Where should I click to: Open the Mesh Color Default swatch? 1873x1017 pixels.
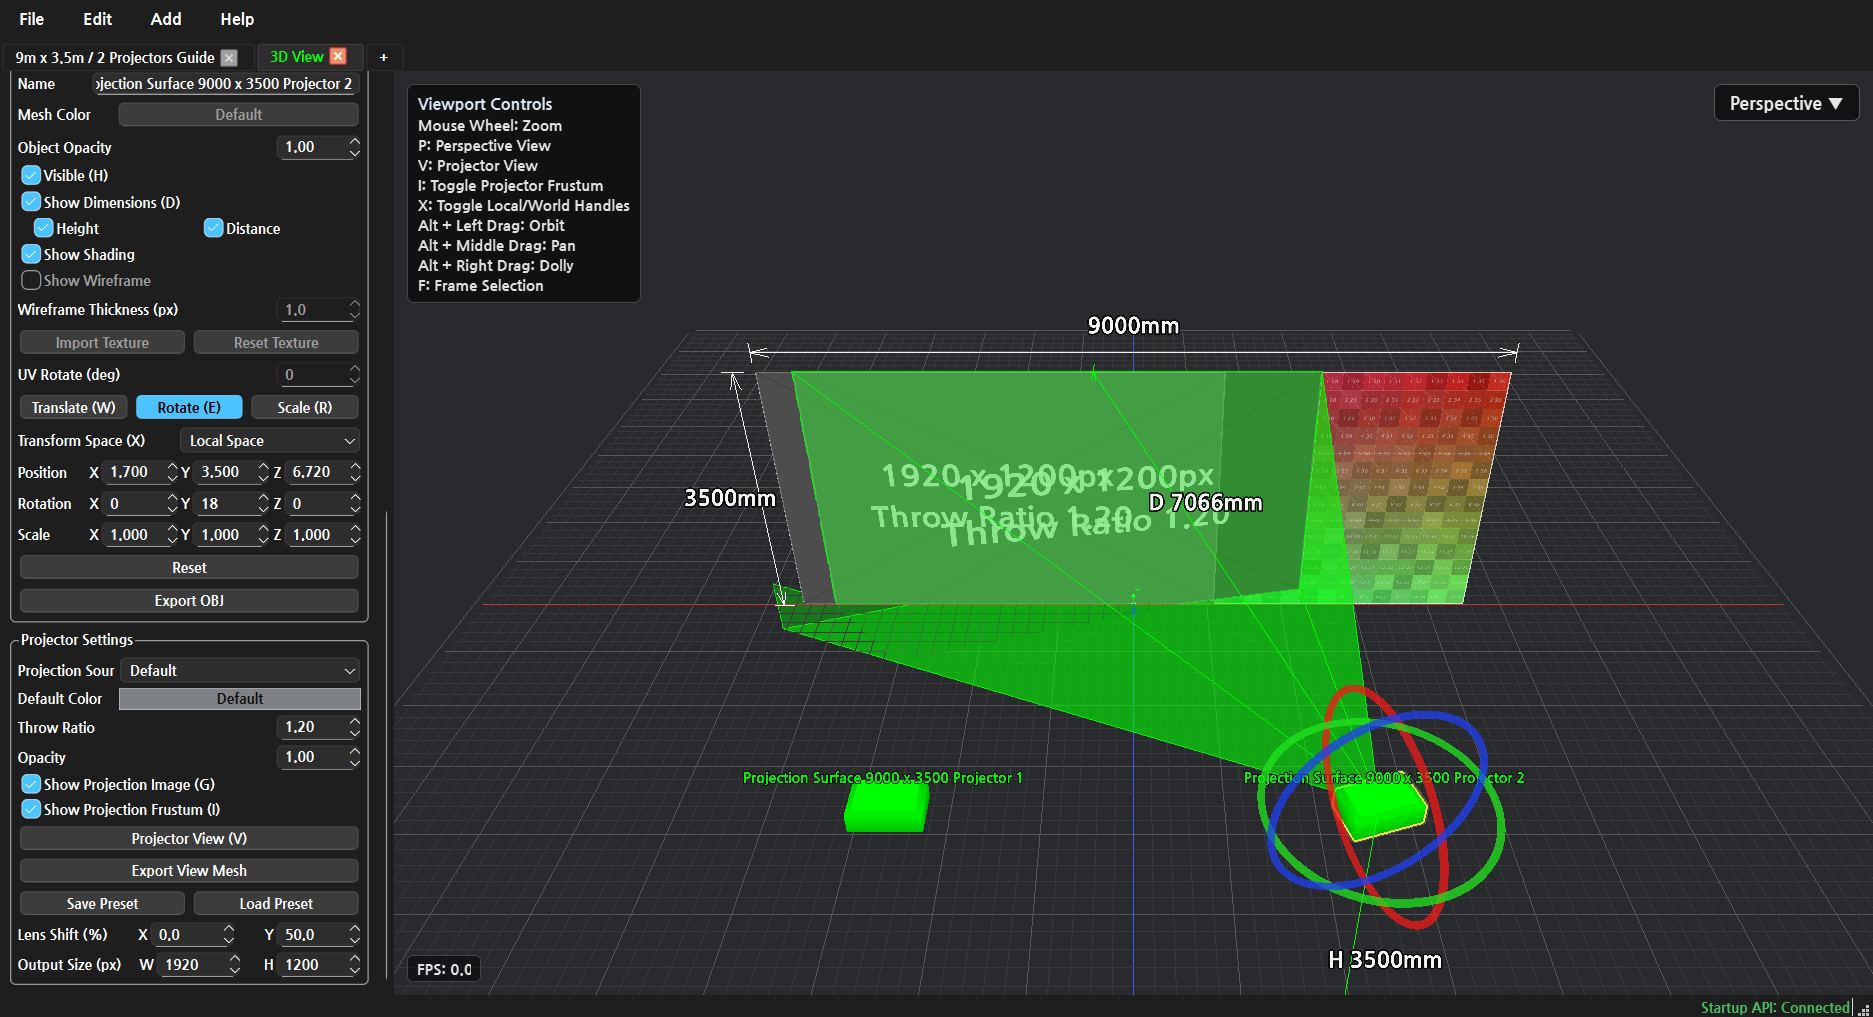pos(238,115)
